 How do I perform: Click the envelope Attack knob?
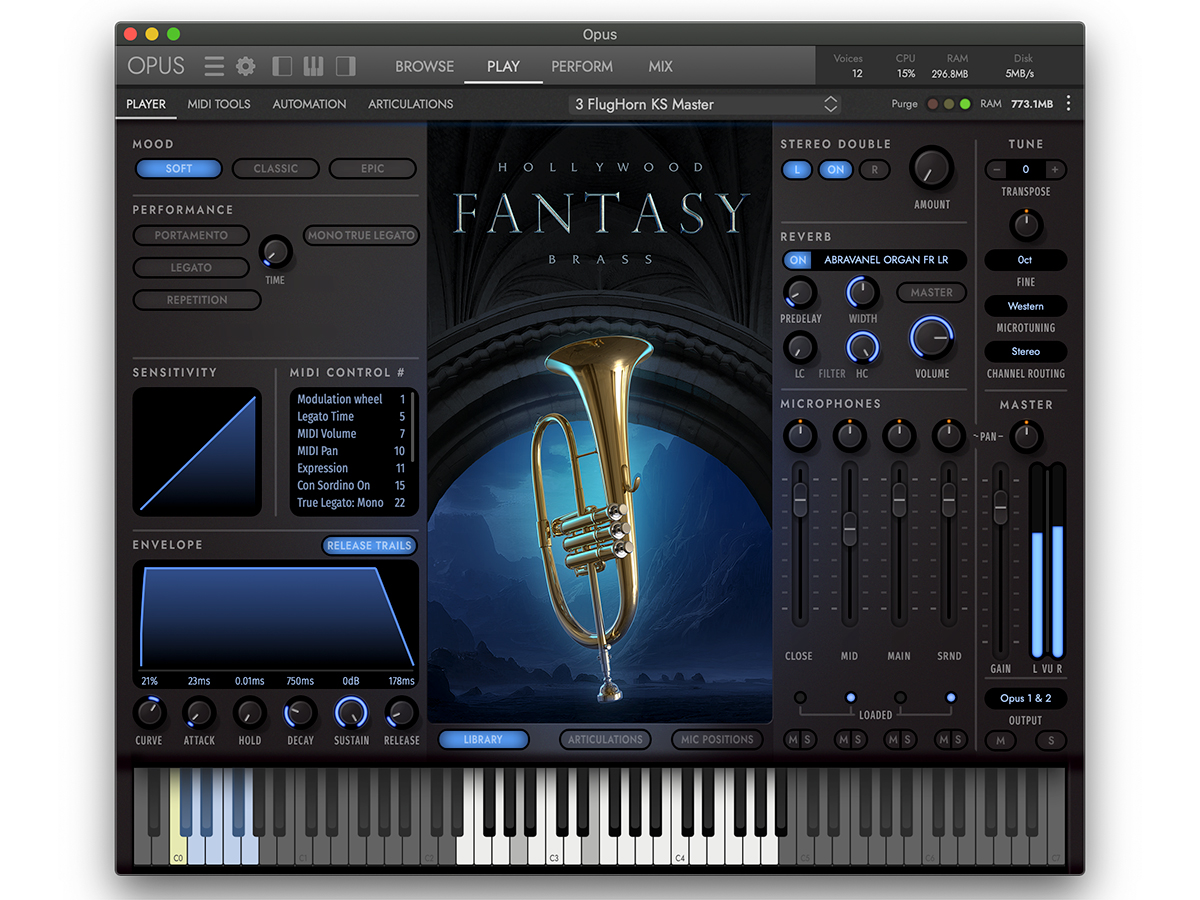[x=199, y=713]
